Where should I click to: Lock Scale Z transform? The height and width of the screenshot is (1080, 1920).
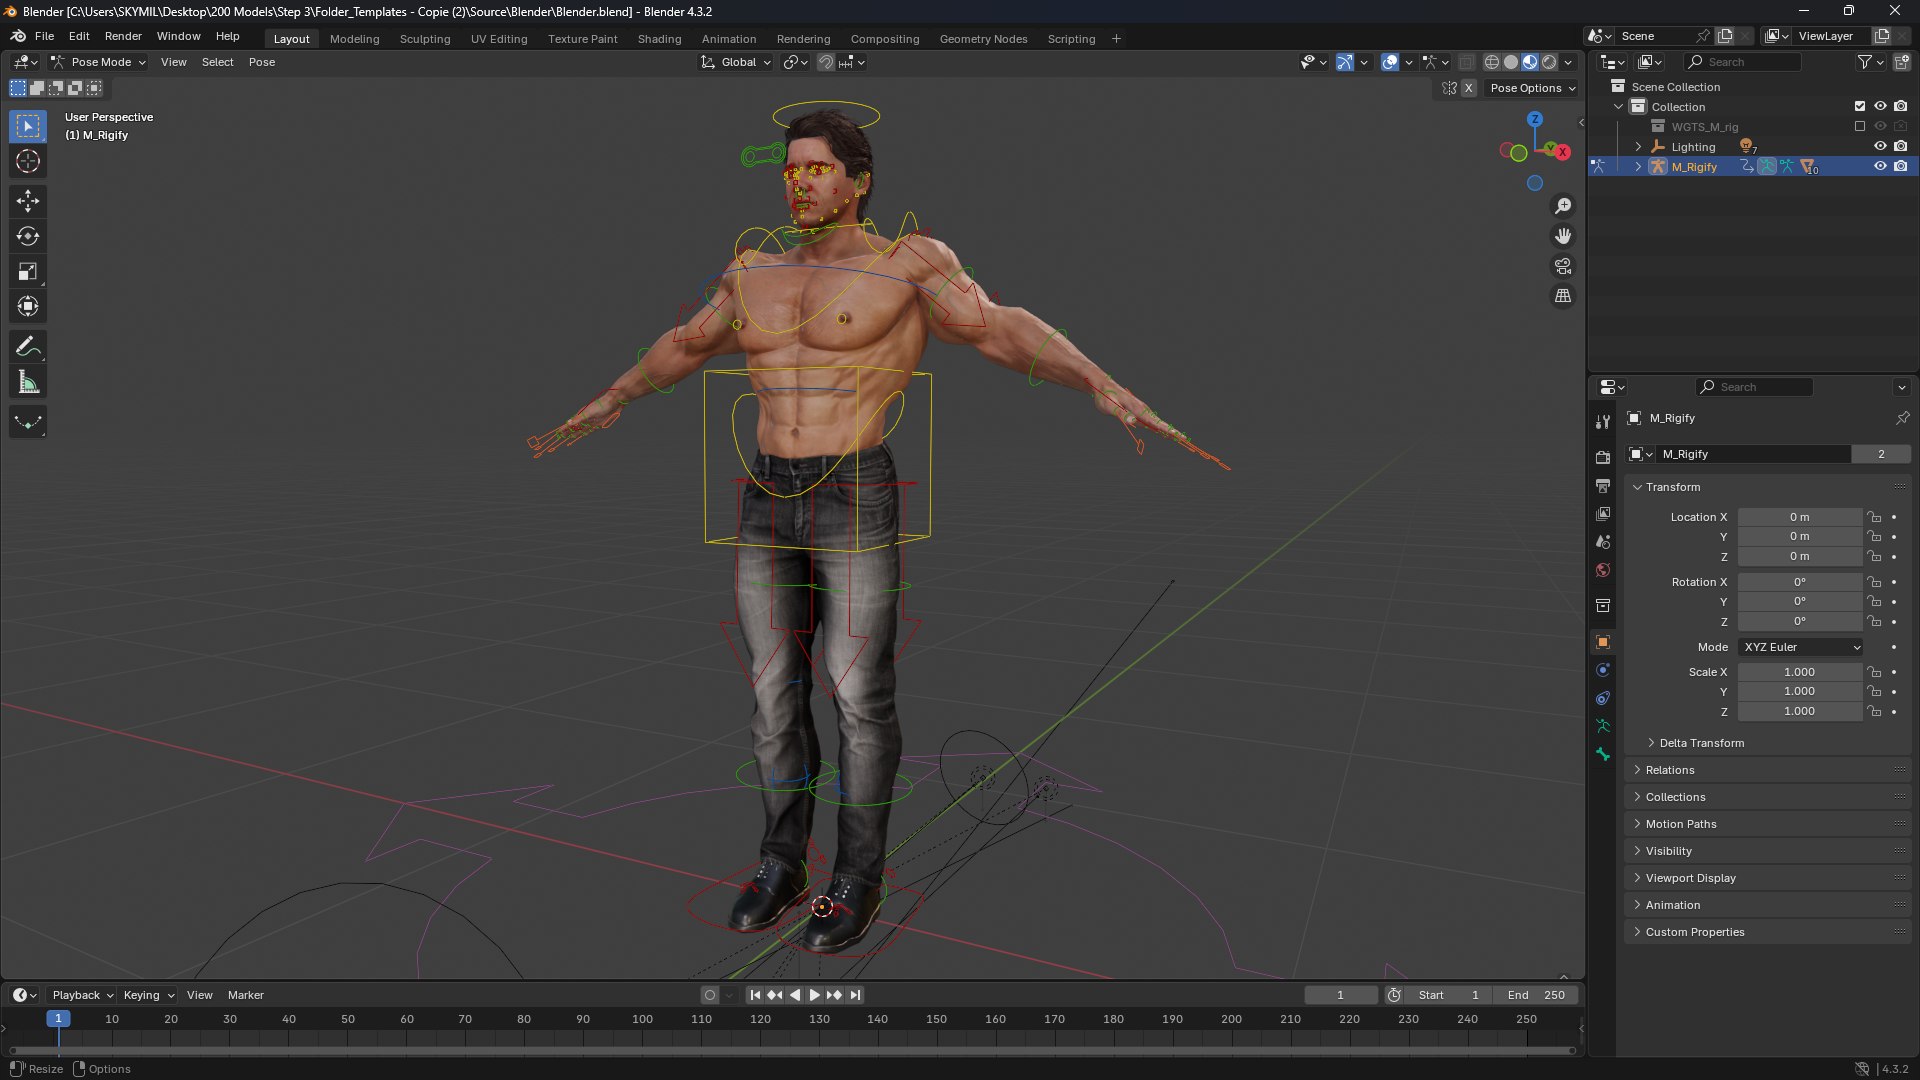tap(1874, 712)
